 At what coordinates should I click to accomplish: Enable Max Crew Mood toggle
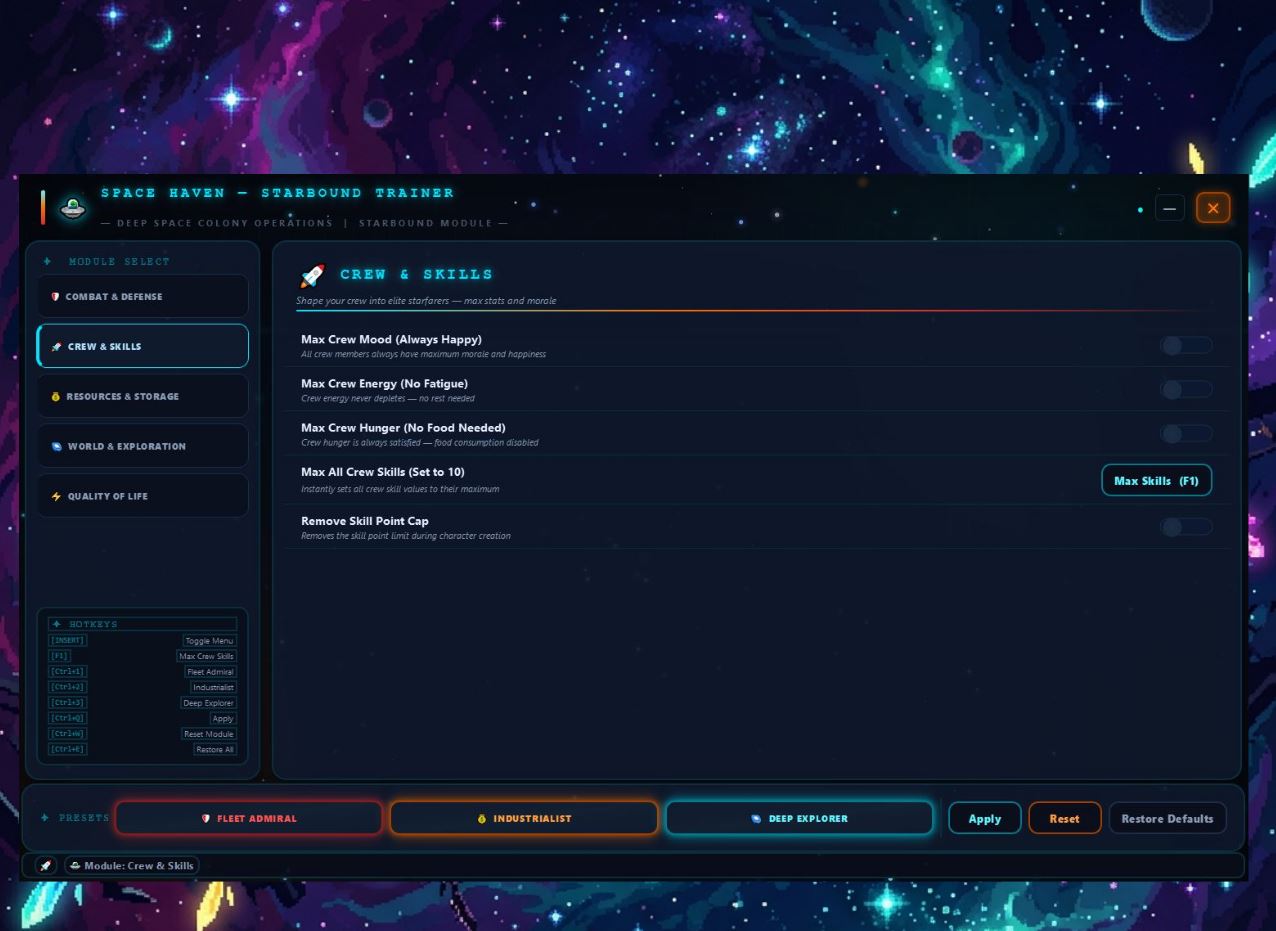click(1186, 345)
